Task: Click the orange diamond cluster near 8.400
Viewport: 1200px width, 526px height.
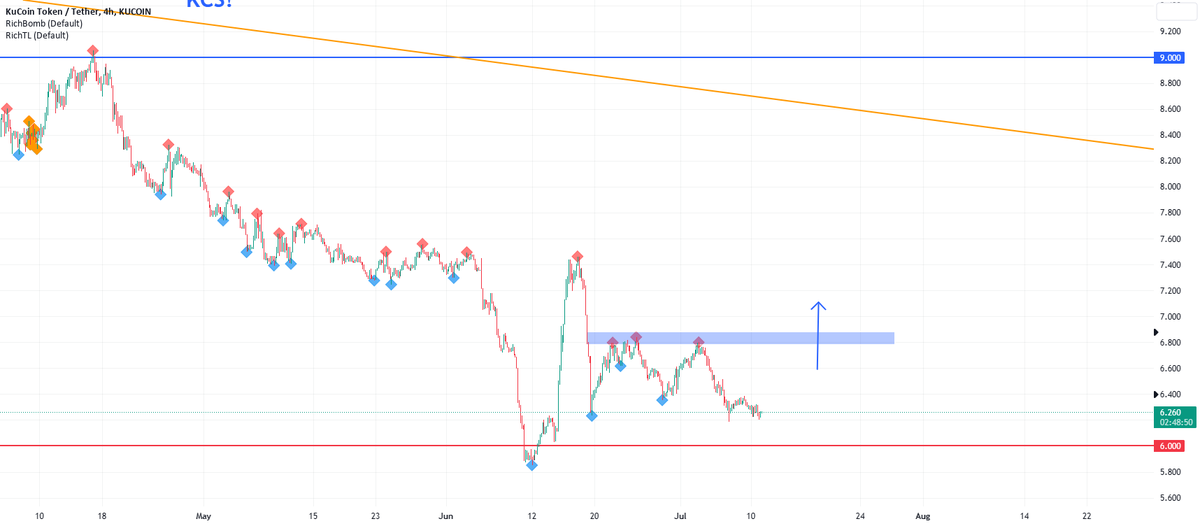Action: pyautogui.click(x=33, y=135)
